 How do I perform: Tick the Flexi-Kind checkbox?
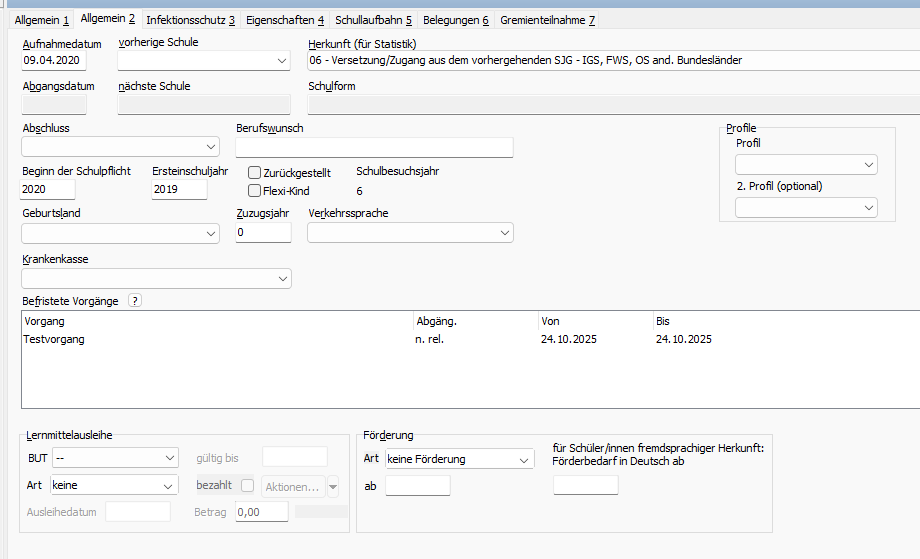click(x=254, y=190)
